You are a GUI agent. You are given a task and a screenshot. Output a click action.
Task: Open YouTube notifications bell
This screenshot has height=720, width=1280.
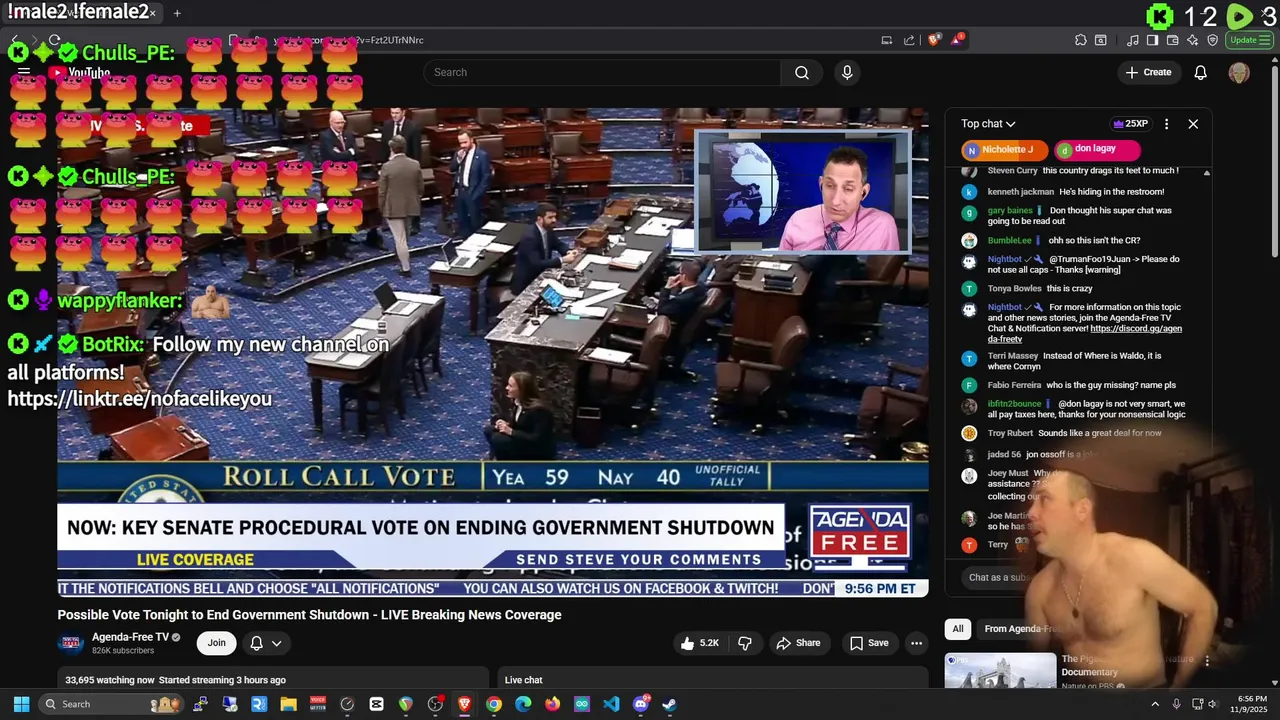point(1201,72)
